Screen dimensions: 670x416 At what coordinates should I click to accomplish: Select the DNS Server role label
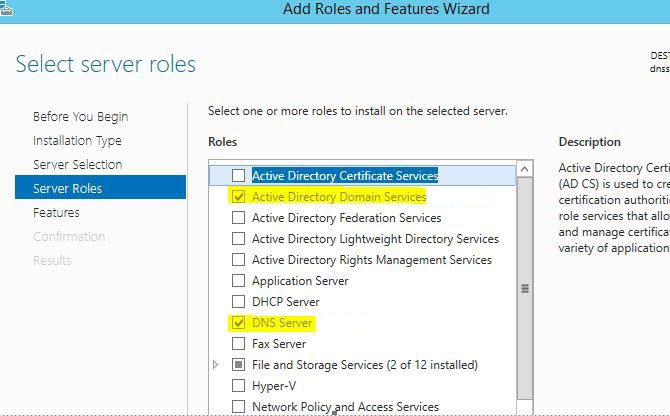[282, 322]
